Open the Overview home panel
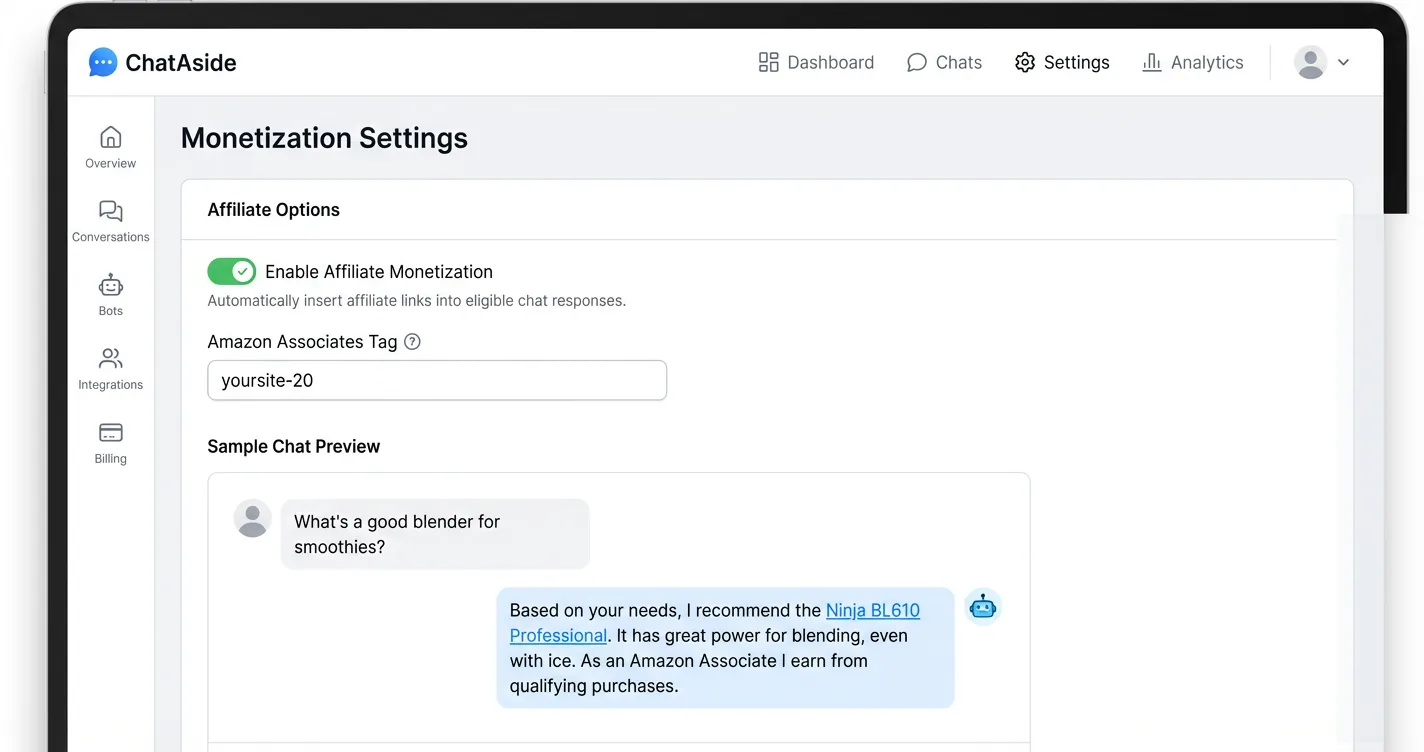 click(x=110, y=145)
